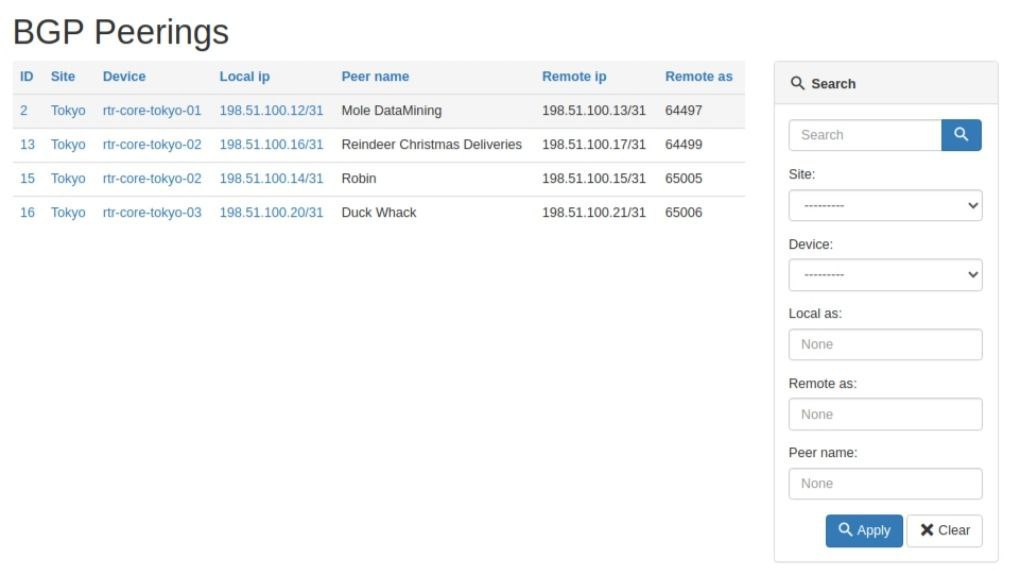Click peer name Duck Whack
The width and height of the screenshot is (1014, 571).
(379, 212)
